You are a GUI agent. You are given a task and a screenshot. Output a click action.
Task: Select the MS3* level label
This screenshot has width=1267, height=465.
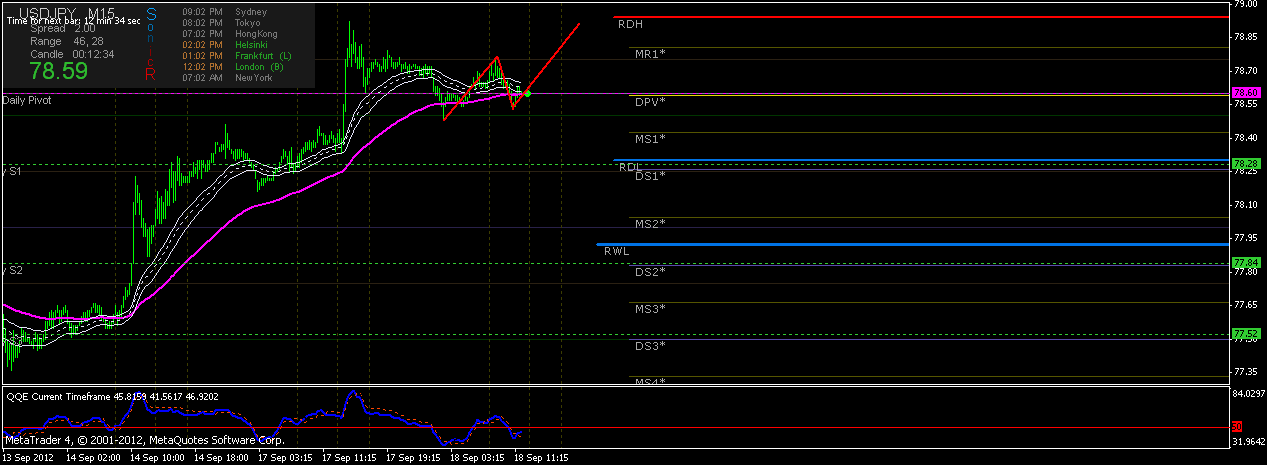[650, 309]
